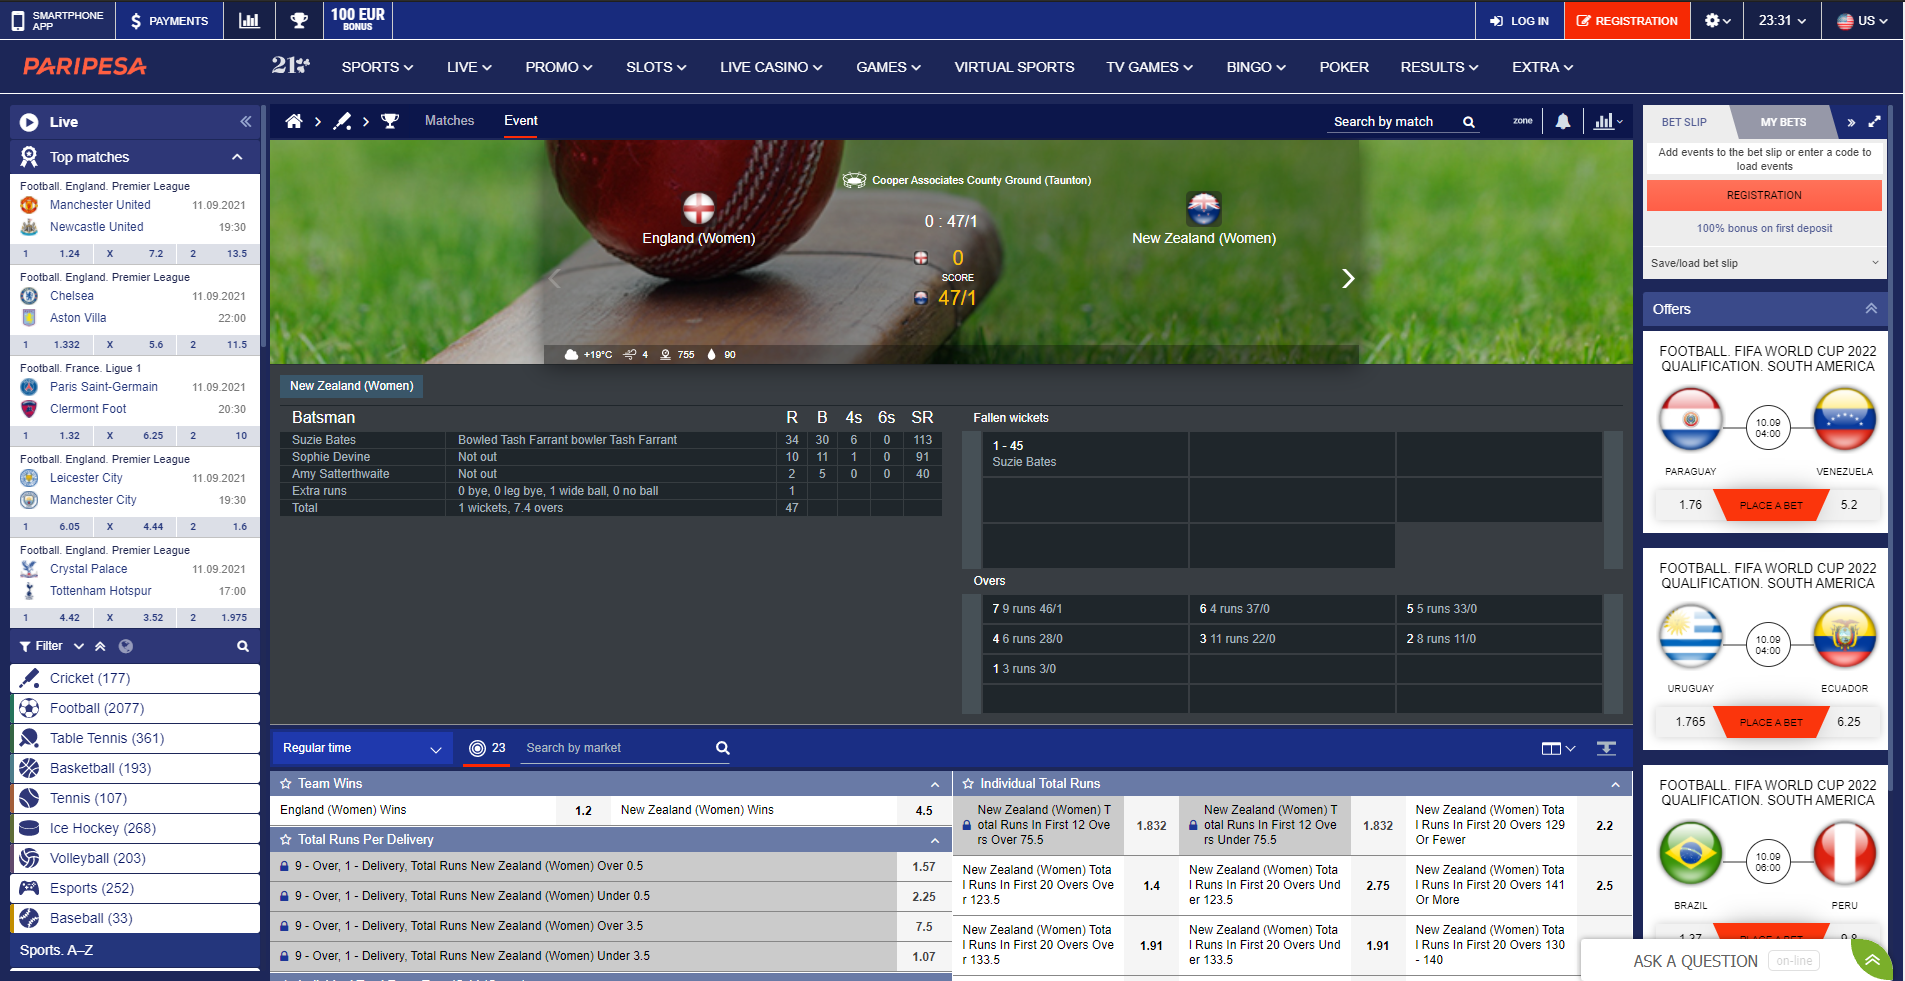Click the trophy breadcrumb icon

click(390, 121)
